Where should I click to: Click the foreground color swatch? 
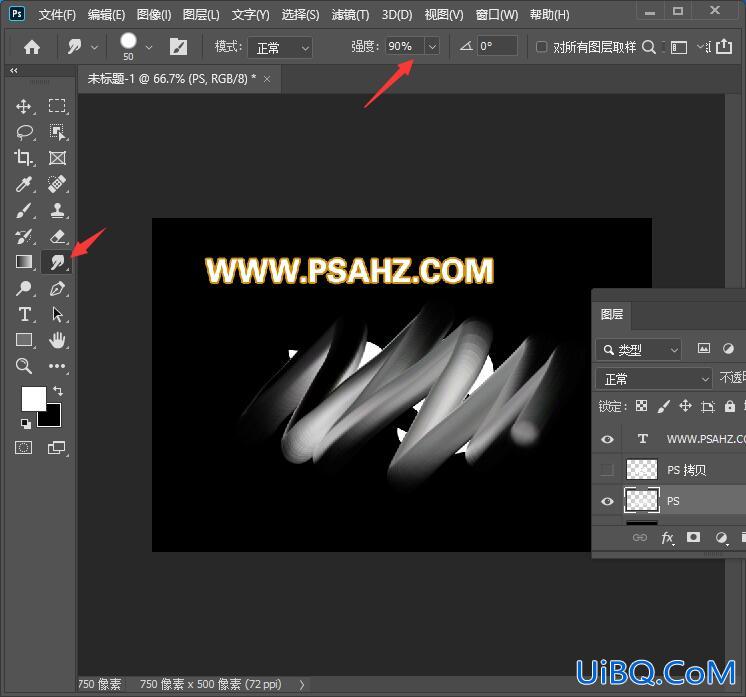coord(33,398)
